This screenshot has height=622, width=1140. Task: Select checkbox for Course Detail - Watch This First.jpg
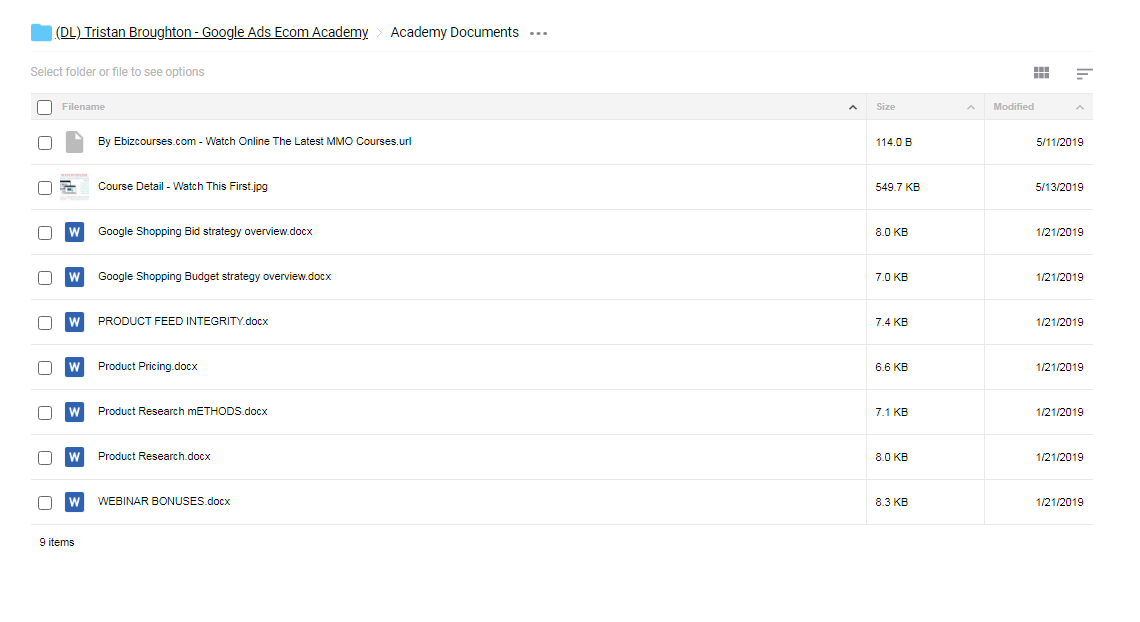[x=45, y=188]
